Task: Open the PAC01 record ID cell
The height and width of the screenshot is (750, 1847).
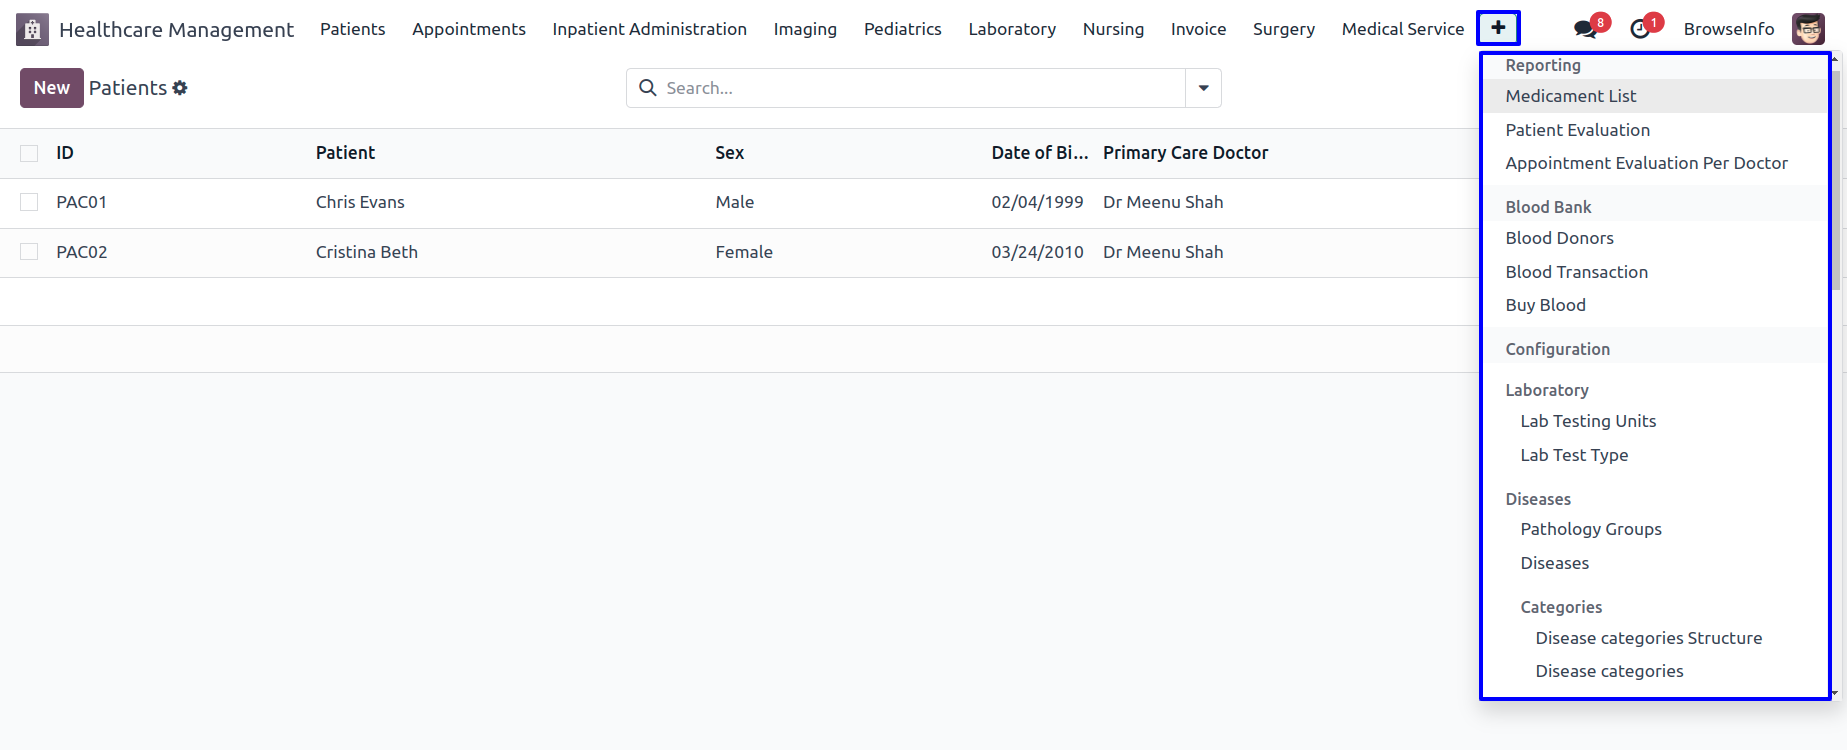Action: pos(82,202)
